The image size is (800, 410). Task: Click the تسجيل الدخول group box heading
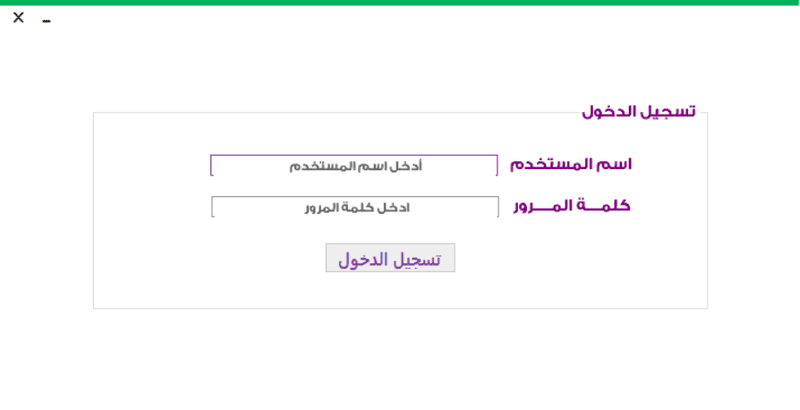pos(638,111)
